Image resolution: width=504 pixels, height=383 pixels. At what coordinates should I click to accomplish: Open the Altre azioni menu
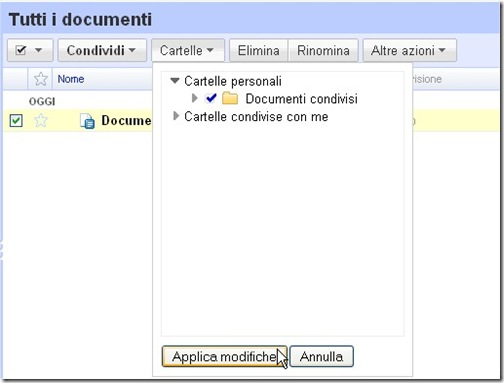pos(409,50)
